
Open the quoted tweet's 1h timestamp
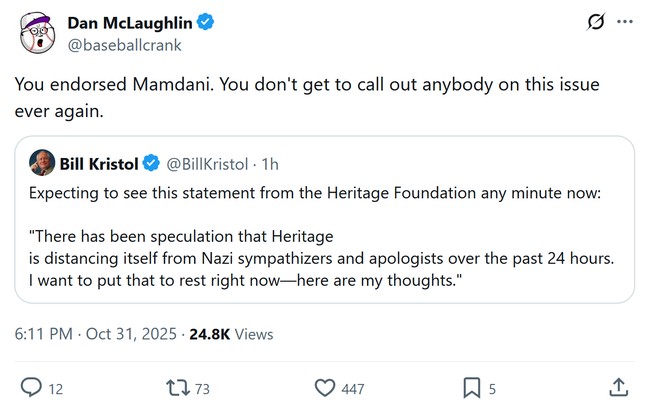pyautogui.click(x=270, y=163)
